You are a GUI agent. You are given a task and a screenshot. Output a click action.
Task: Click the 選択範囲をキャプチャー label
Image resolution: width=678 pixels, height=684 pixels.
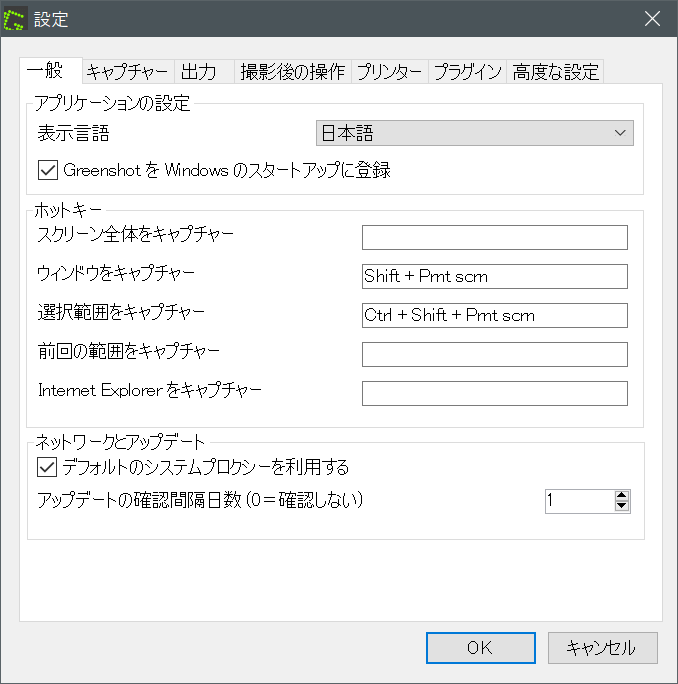coord(121,312)
